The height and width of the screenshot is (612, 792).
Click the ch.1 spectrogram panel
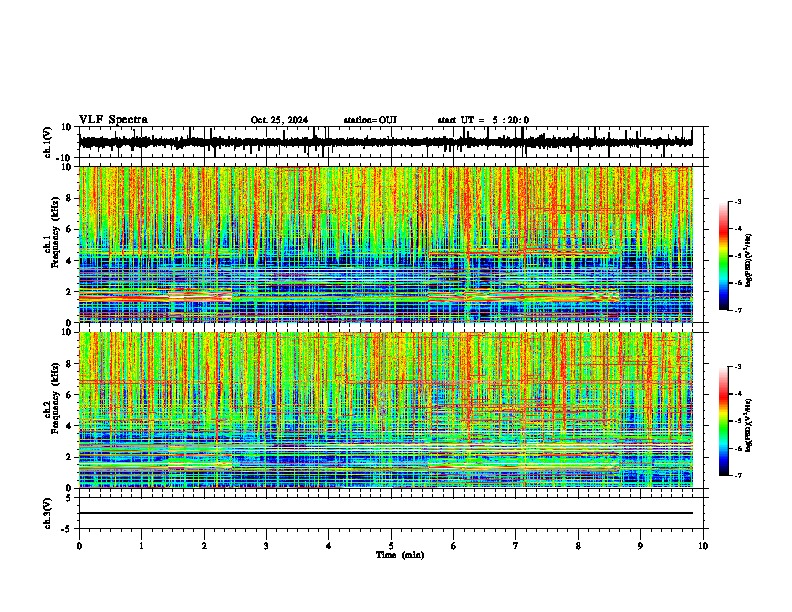[x=385, y=244]
